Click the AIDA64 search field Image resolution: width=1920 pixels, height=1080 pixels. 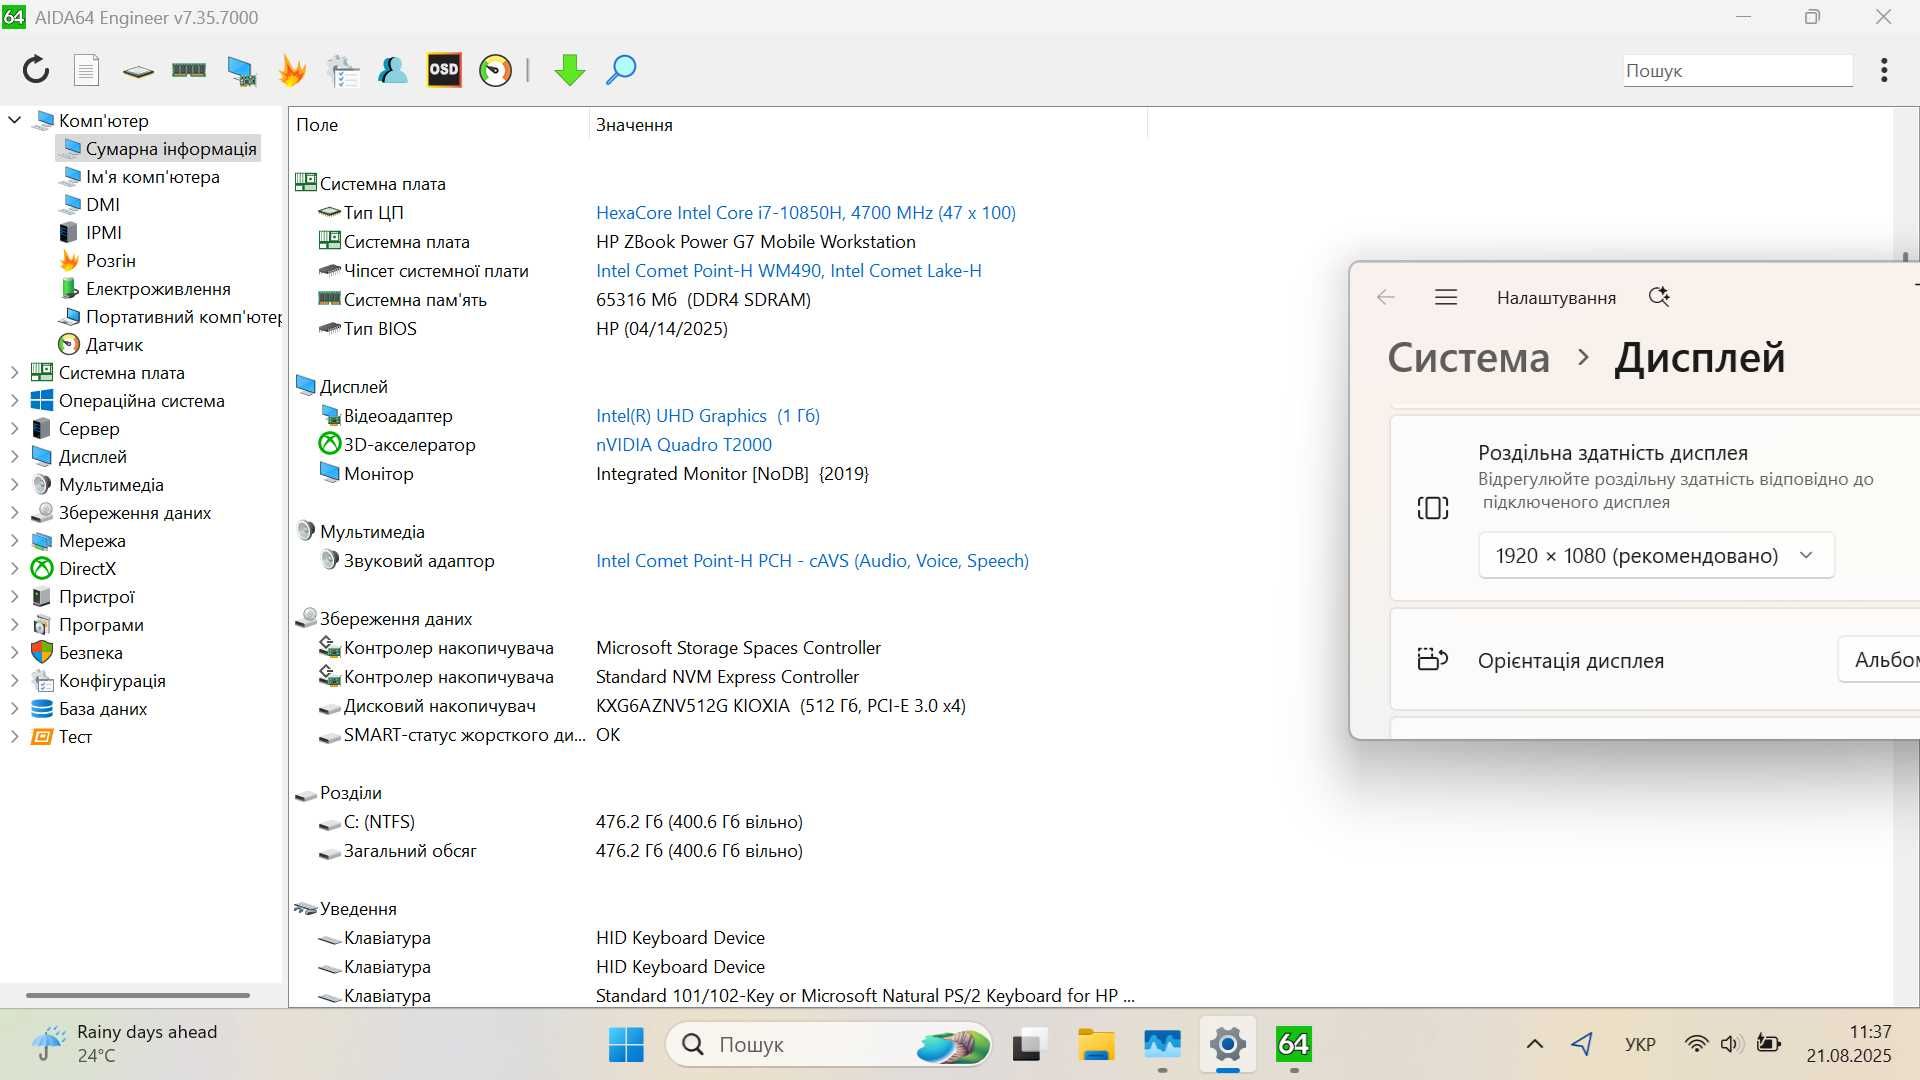[1738, 70]
